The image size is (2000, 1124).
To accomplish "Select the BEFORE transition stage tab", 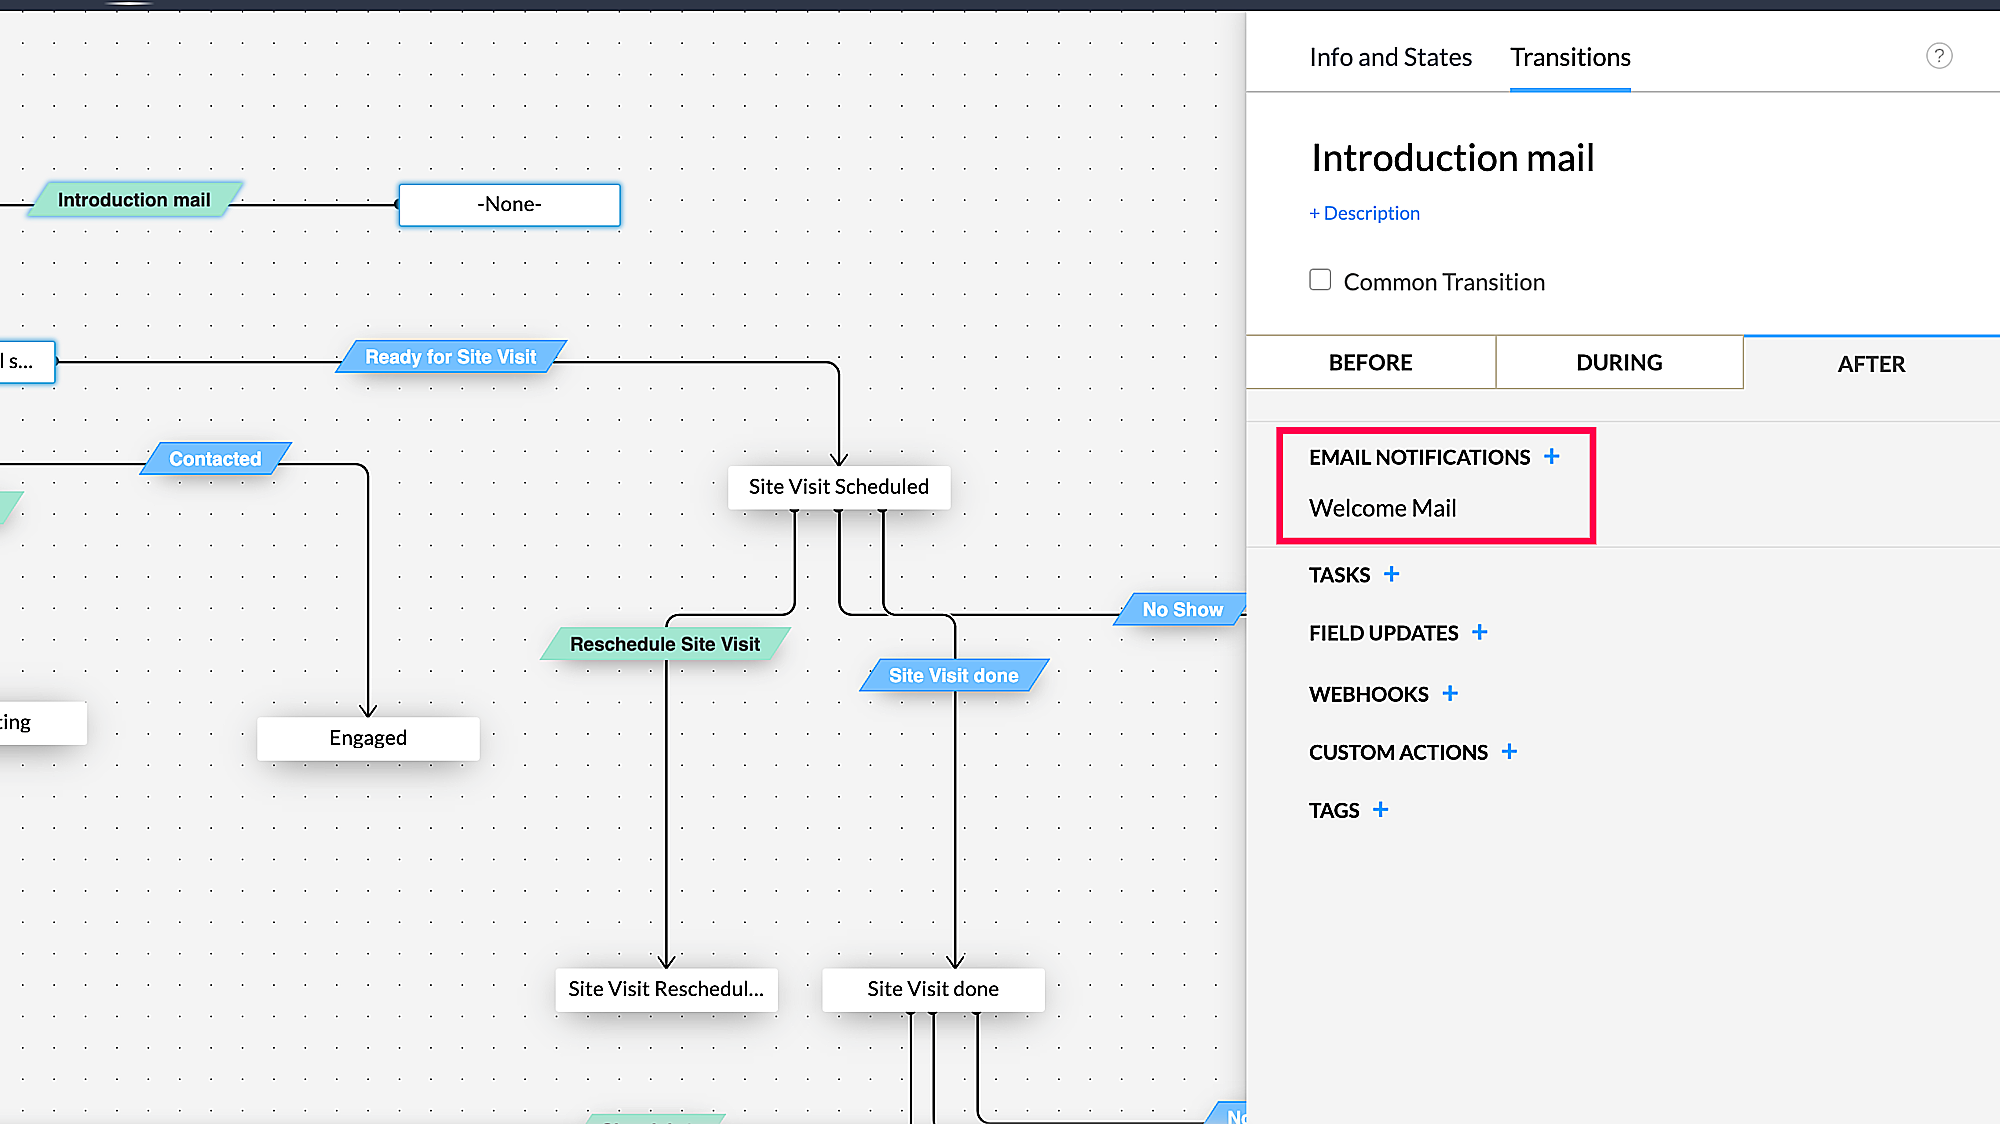I will point(1370,363).
